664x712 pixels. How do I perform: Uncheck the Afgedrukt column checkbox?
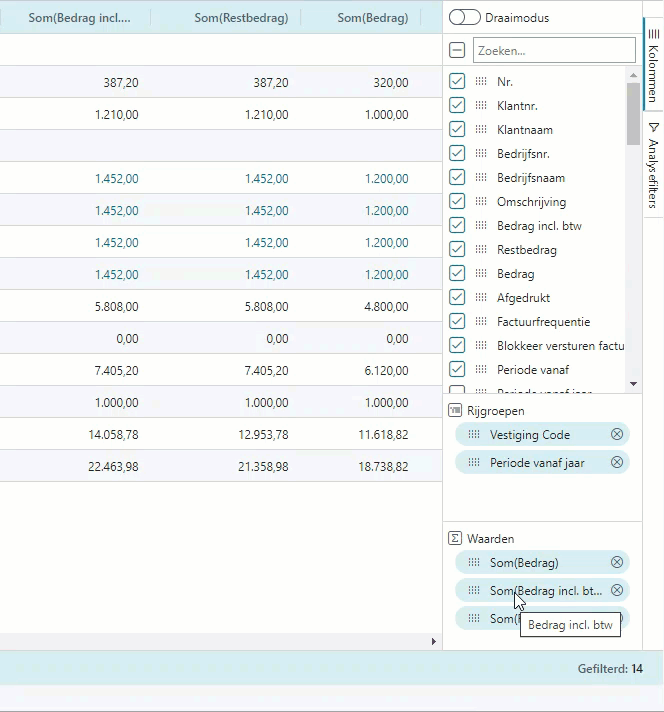[457, 298]
